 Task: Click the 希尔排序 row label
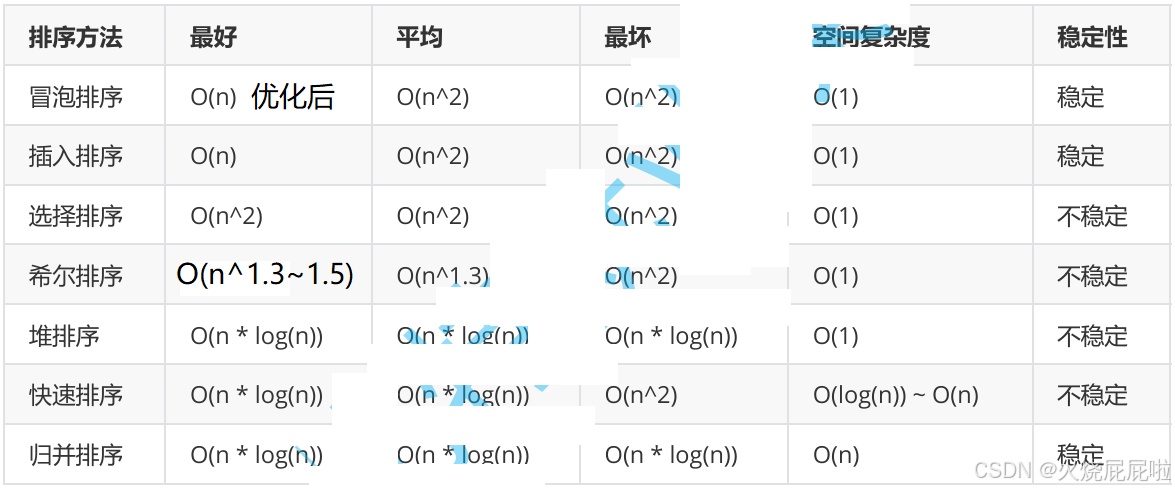[x=75, y=276]
